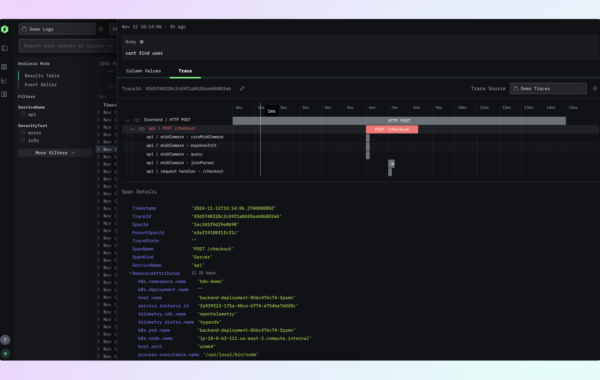
Task: Collapse the frontend HTTP POST span
Action: (x=128, y=120)
